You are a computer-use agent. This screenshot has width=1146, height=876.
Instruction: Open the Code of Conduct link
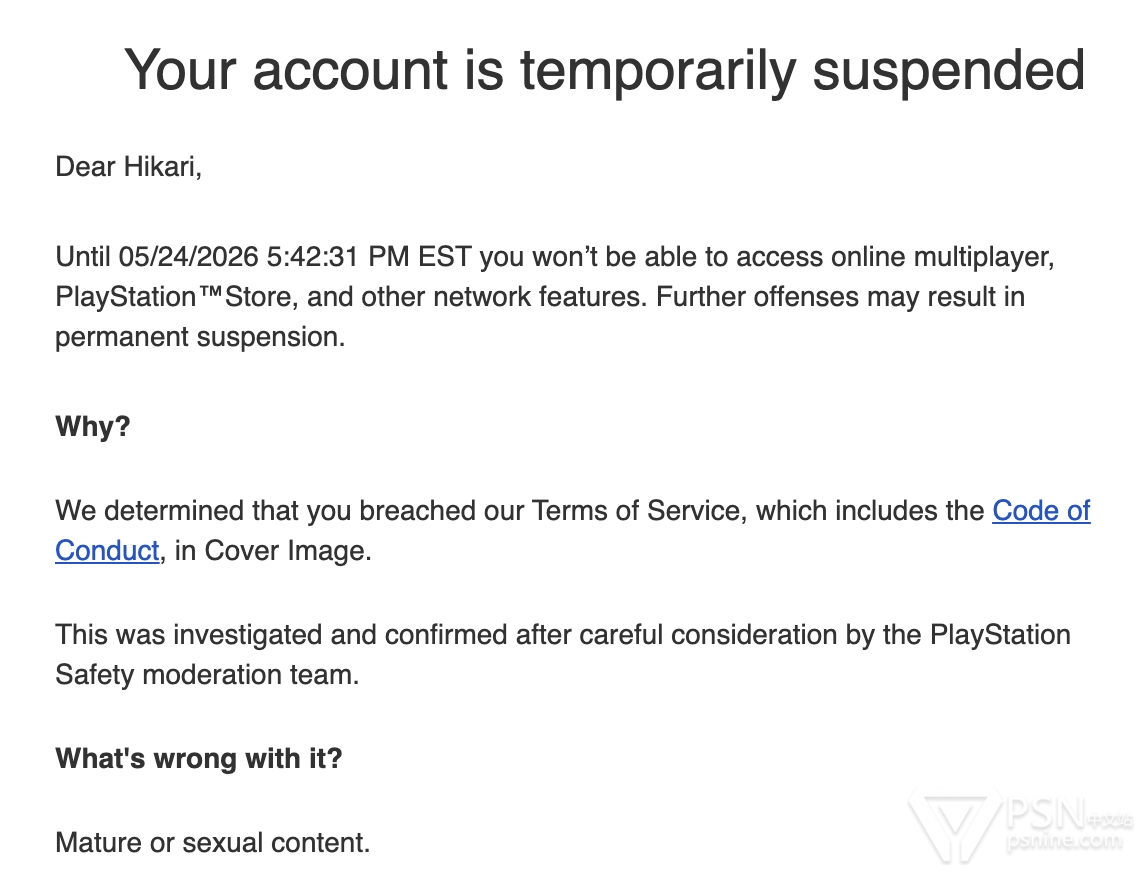pos(1041,511)
